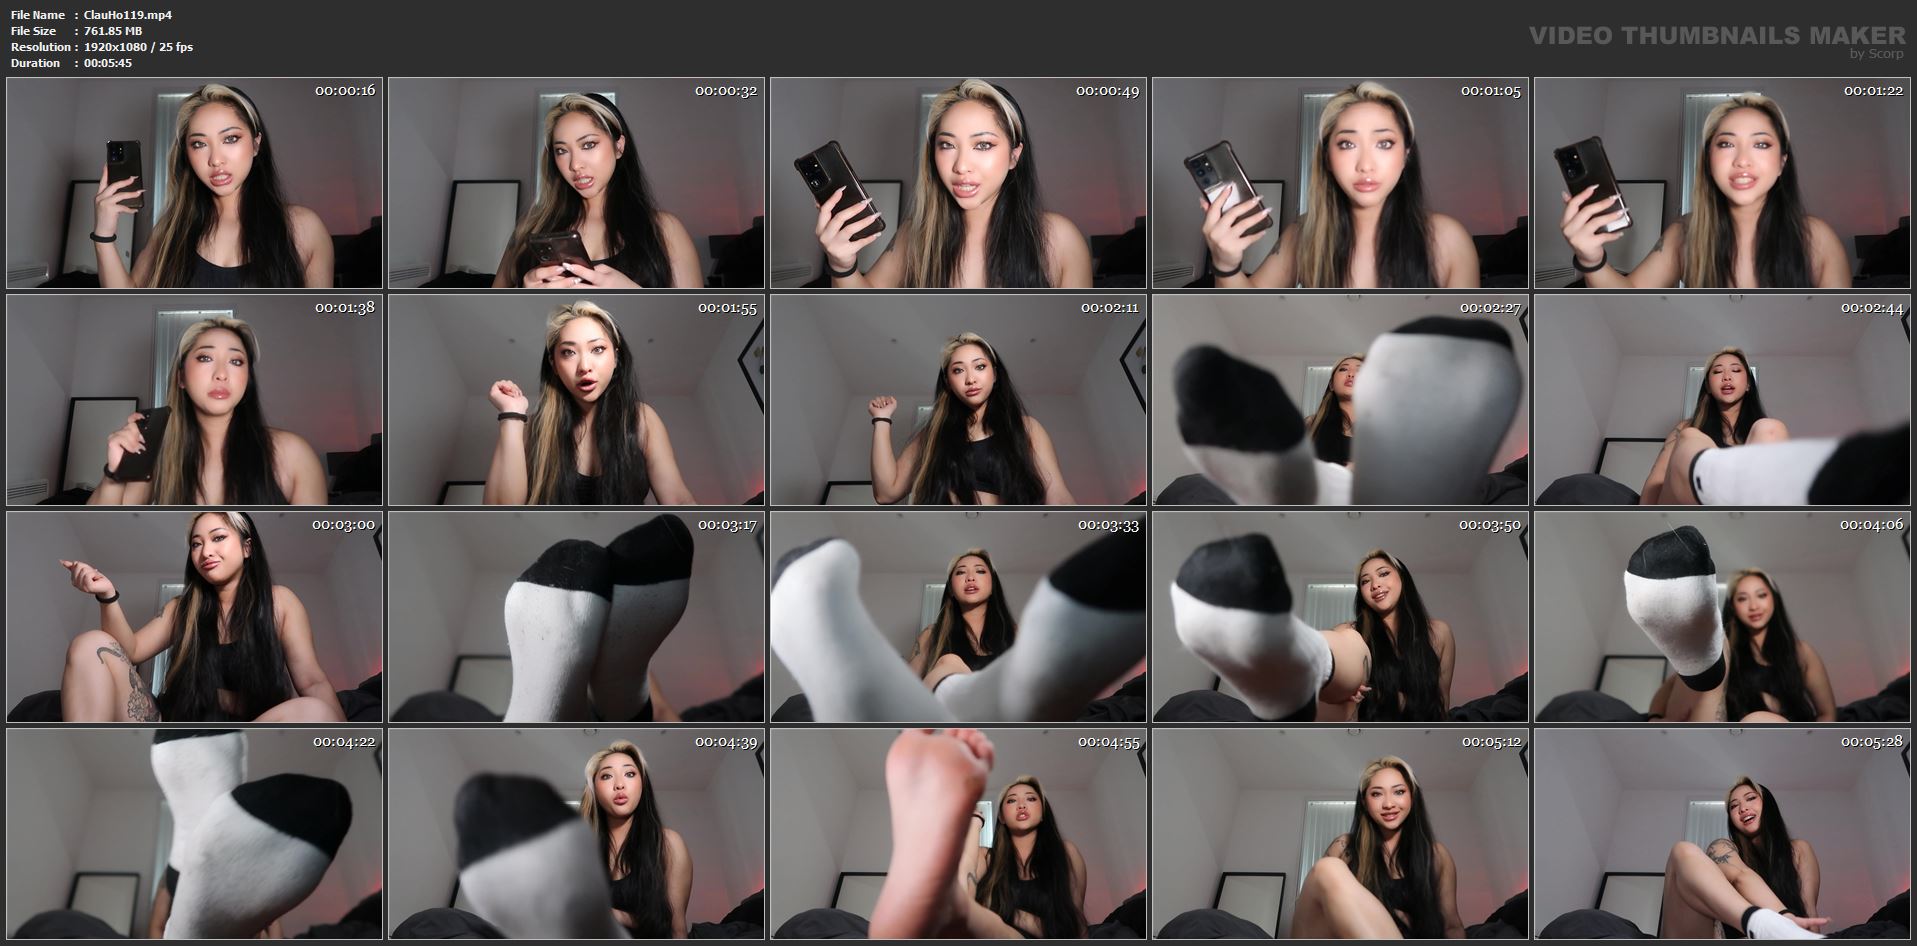Choose the frame stamped 00:03:50
The image size is (1917, 946).
pyautogui.click(x=1340, y=617)
